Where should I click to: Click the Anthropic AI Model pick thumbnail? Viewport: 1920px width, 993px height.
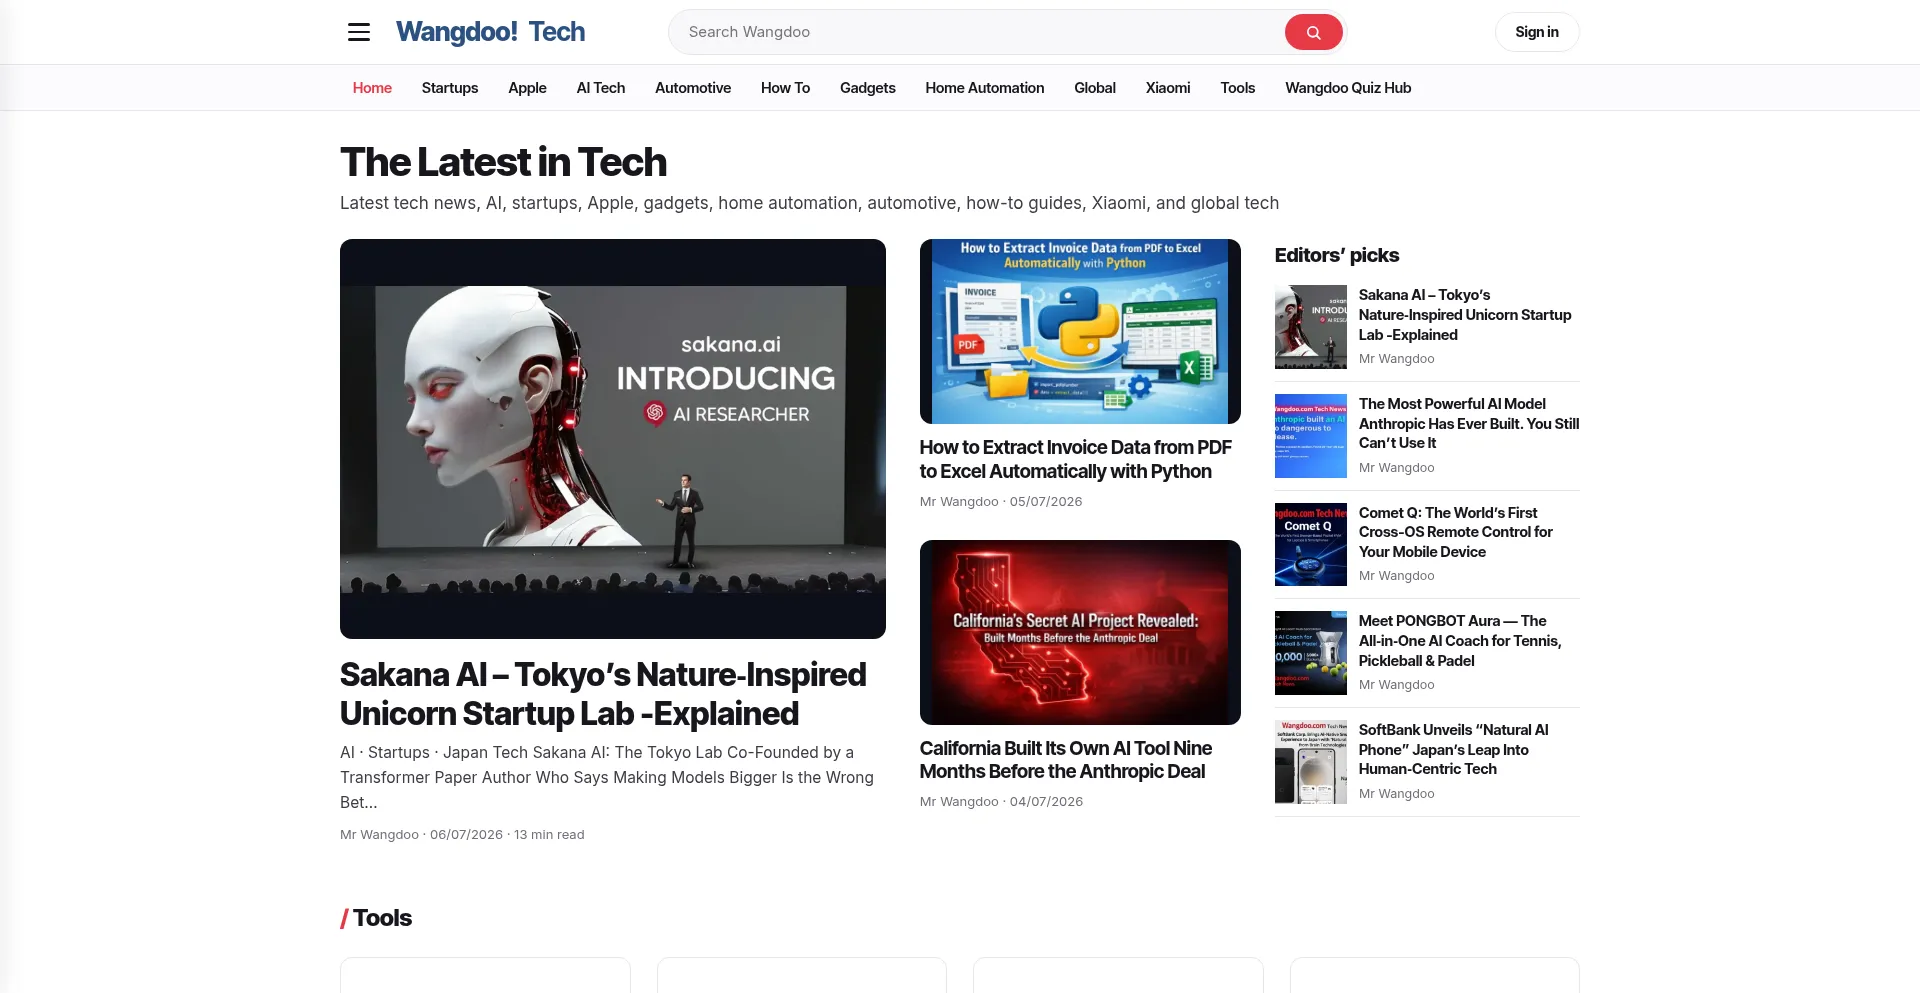tap(1311, 436)
